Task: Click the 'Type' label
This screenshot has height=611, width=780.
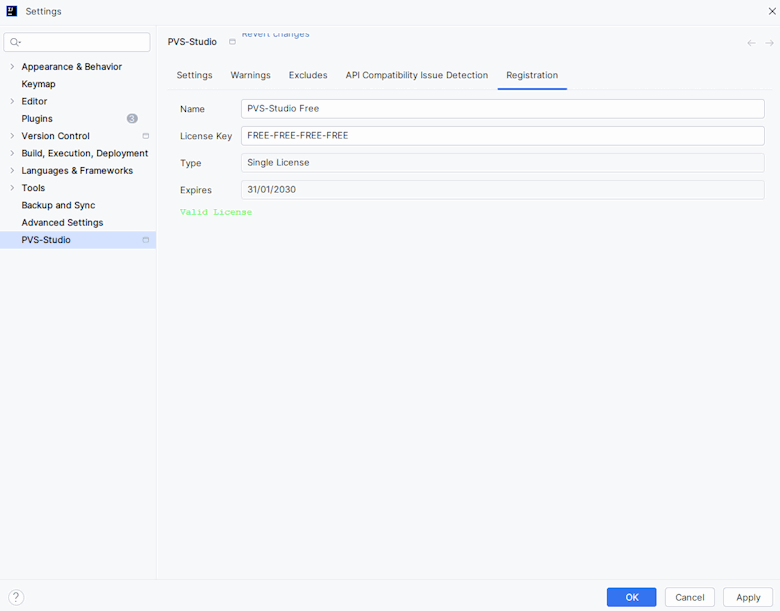Action: (191, 163)
